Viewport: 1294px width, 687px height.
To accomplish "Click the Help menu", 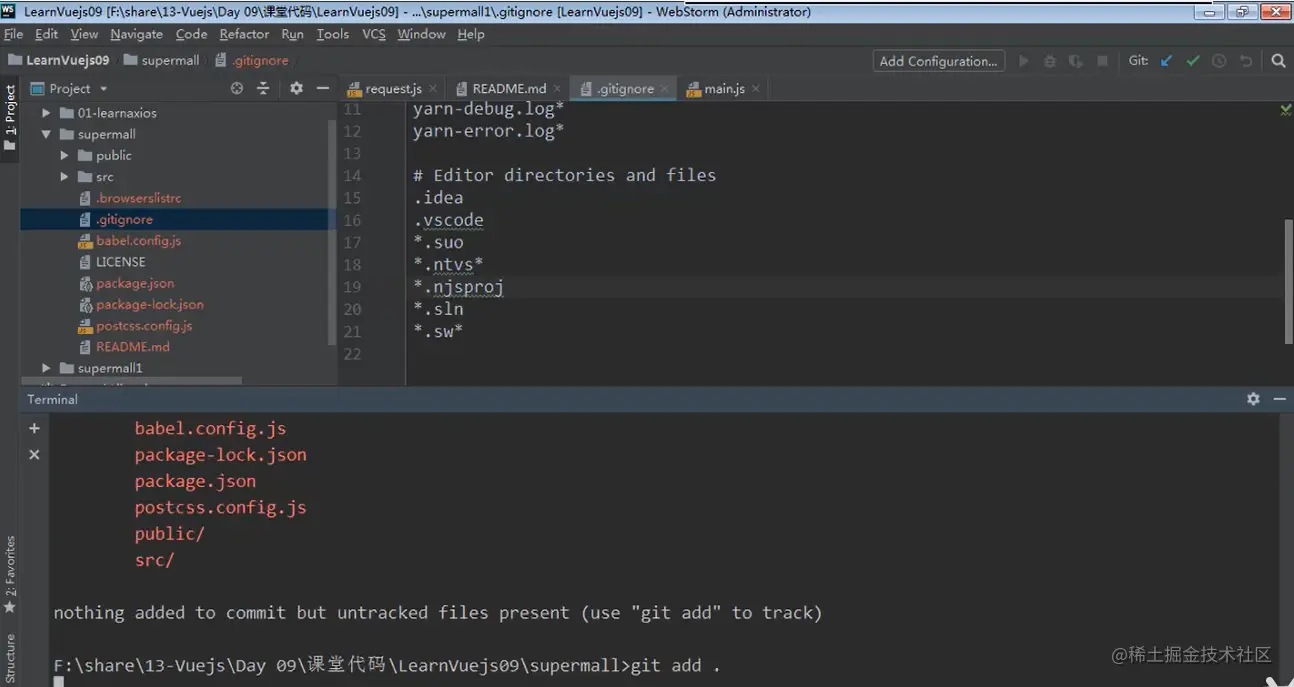I will [471, 34].
